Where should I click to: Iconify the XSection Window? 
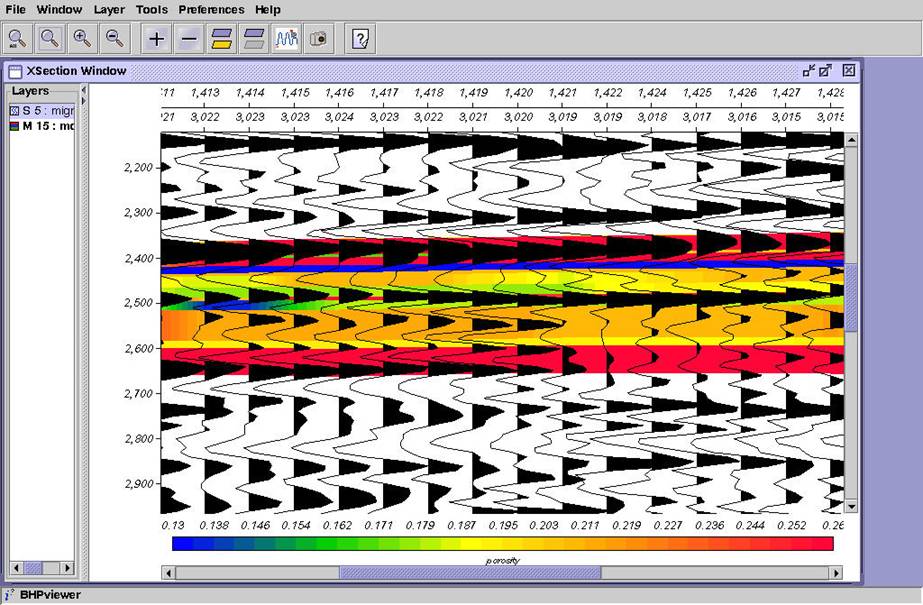click(809, 71)
